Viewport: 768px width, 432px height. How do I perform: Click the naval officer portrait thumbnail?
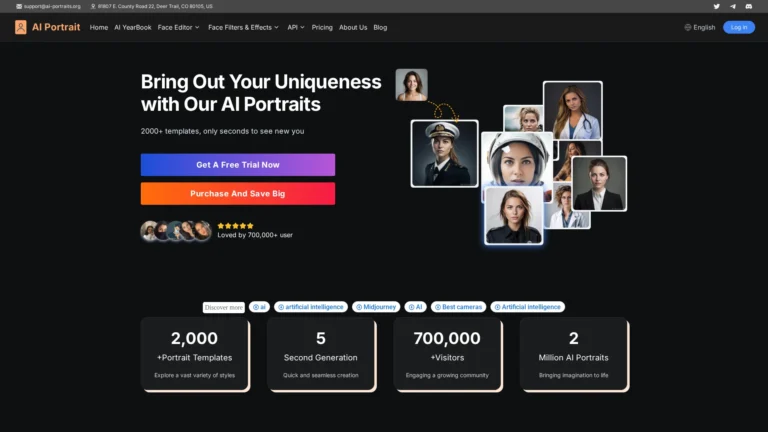[444, 153]
